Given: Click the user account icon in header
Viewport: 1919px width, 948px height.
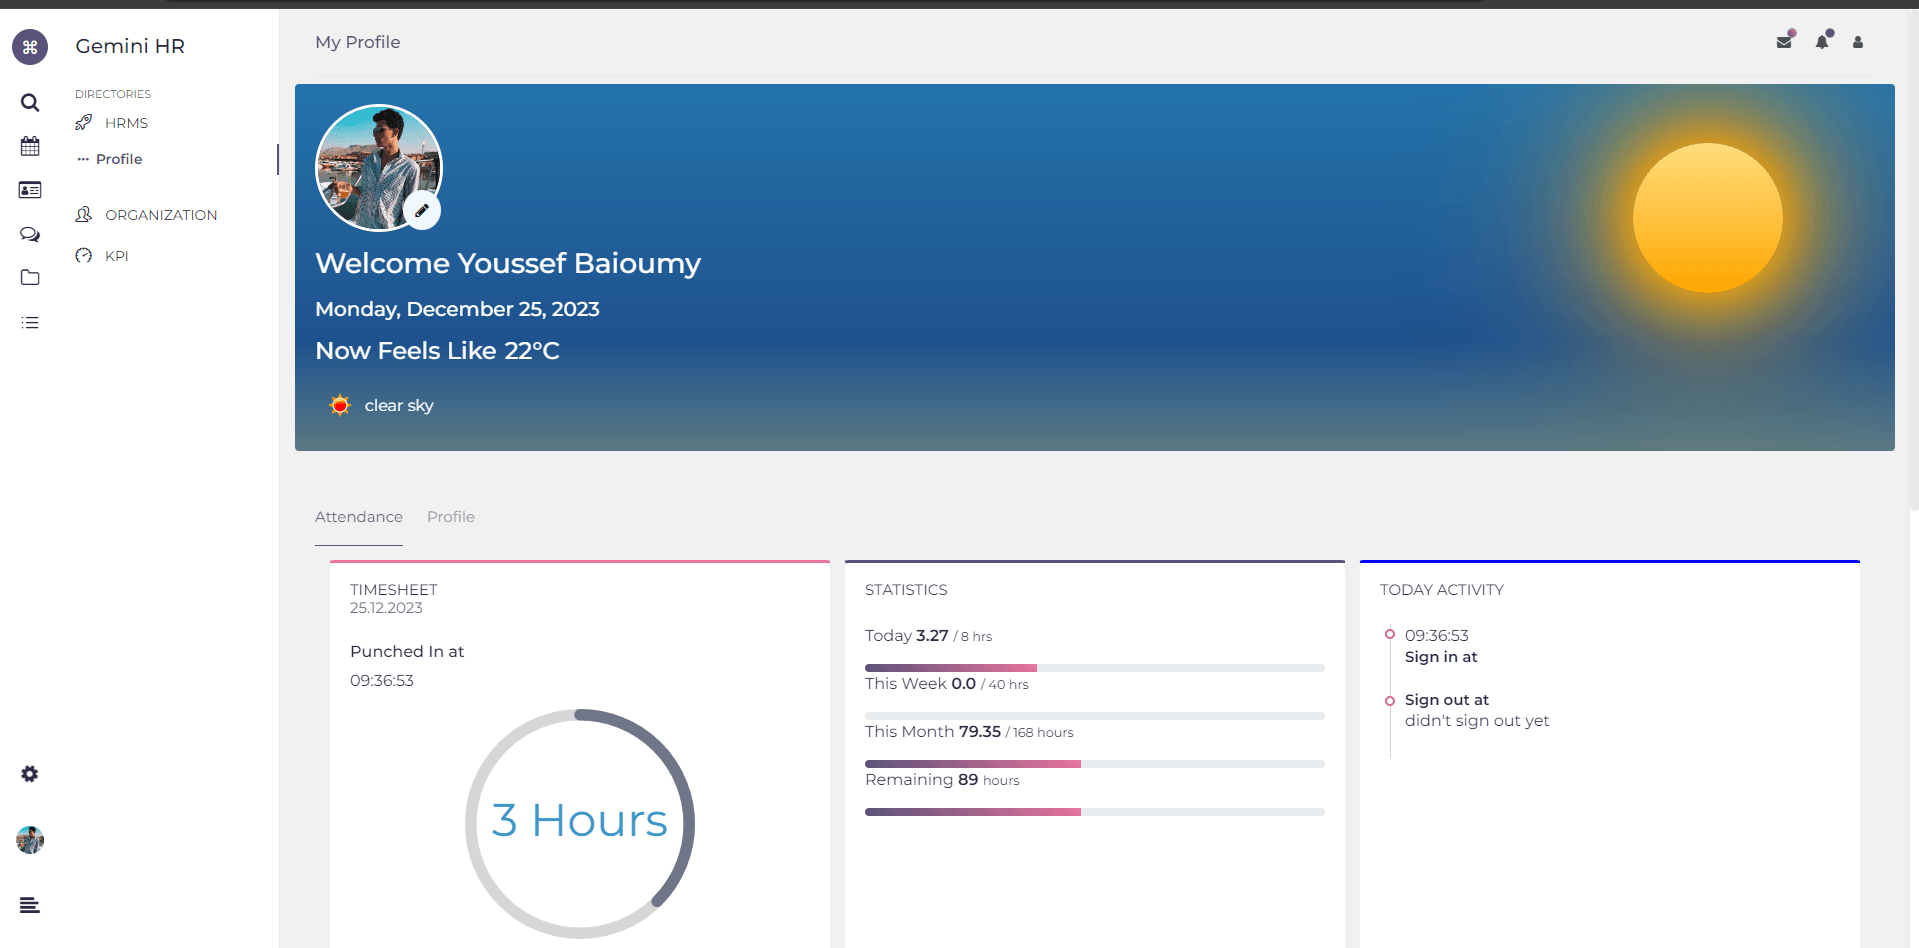Looking at the screenshot, I should (x=1858, y=42).
